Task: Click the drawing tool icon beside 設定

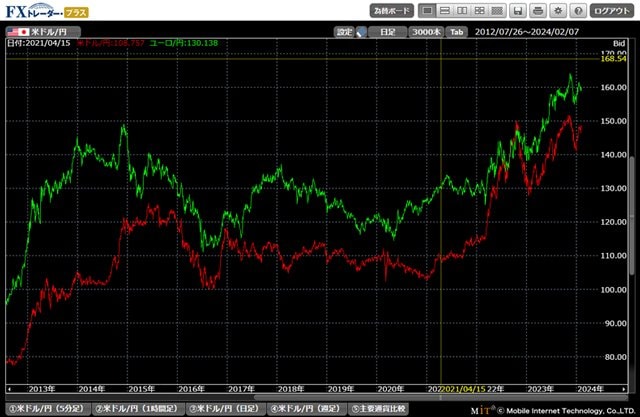Action: point(362,32)
